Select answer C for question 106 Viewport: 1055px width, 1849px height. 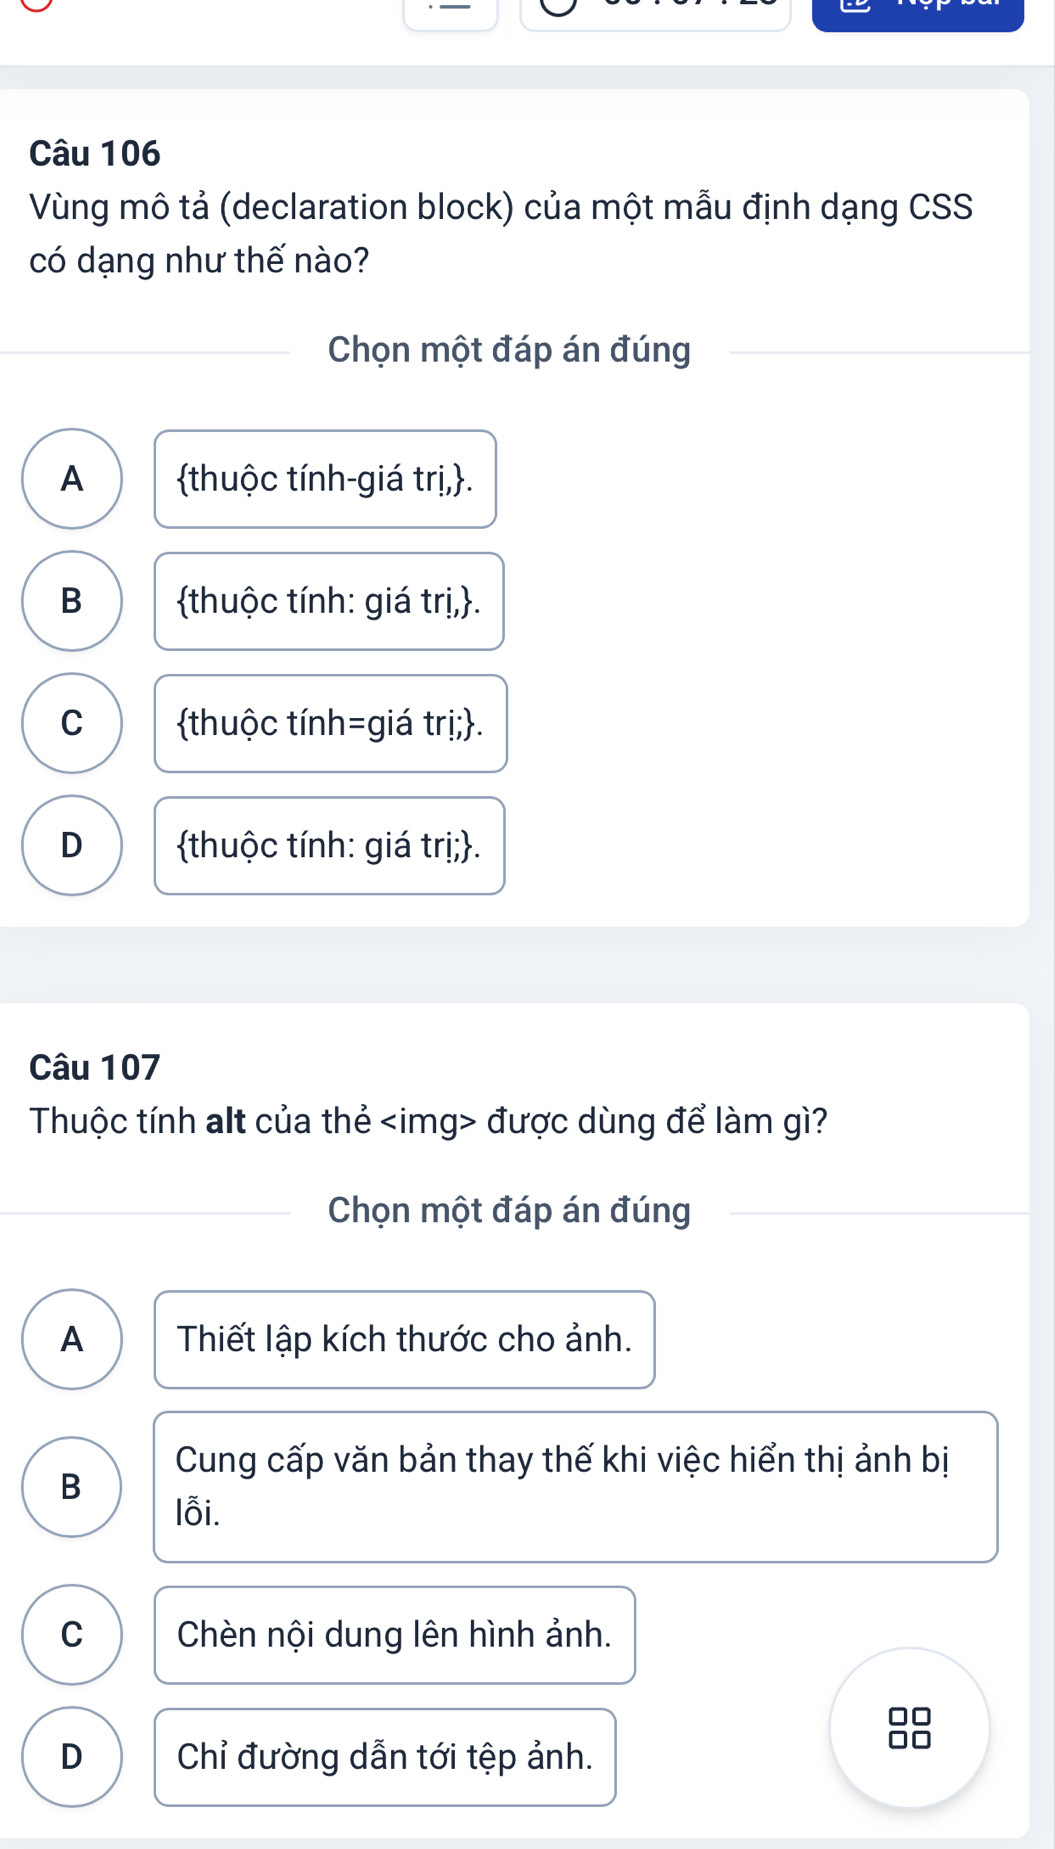(x=72, y=723)
